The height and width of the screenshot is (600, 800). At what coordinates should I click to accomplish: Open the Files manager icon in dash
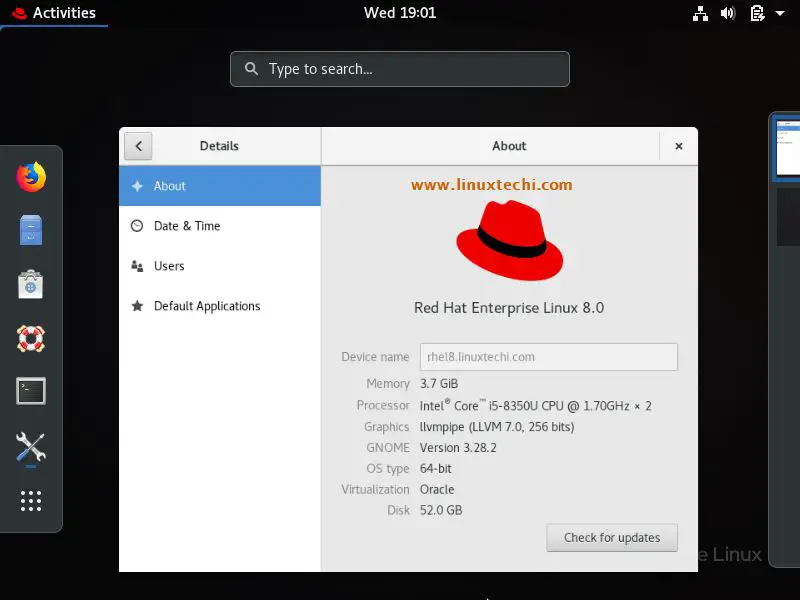pyautogui.click(x=31, y=230)
